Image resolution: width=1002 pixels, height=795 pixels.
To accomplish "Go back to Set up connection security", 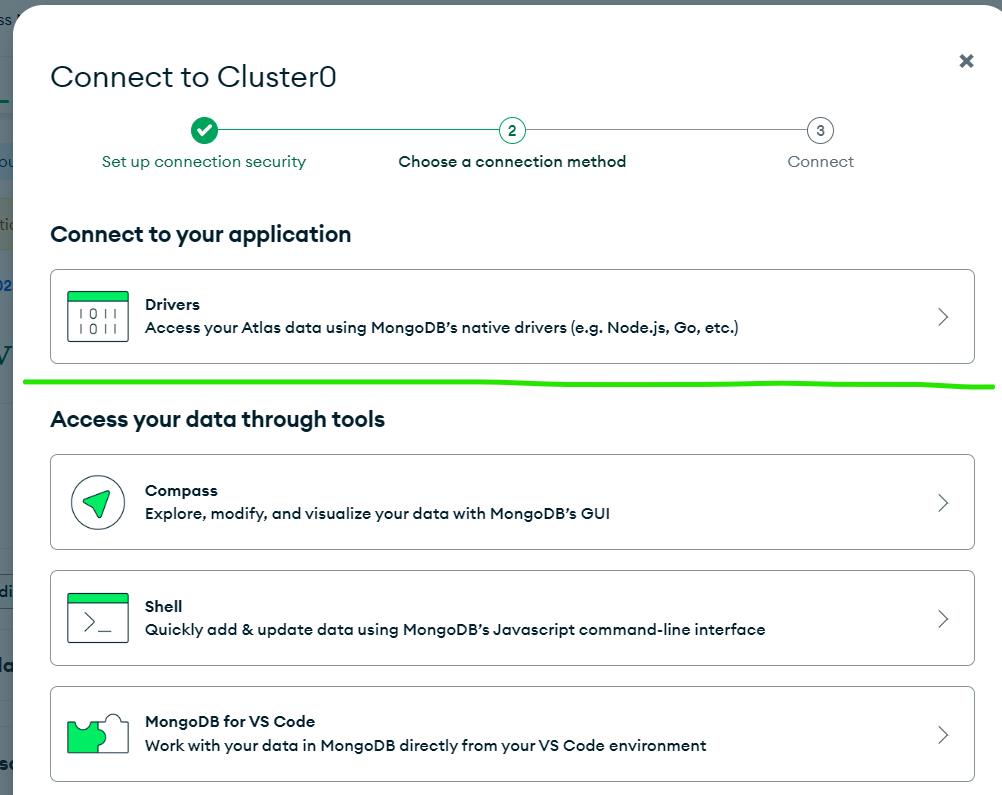I will click(204, 162).
